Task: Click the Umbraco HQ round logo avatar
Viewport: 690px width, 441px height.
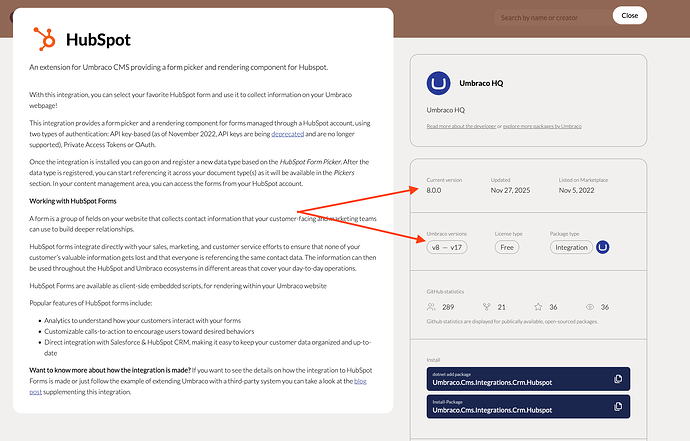Action: click(x=438, y=83)
